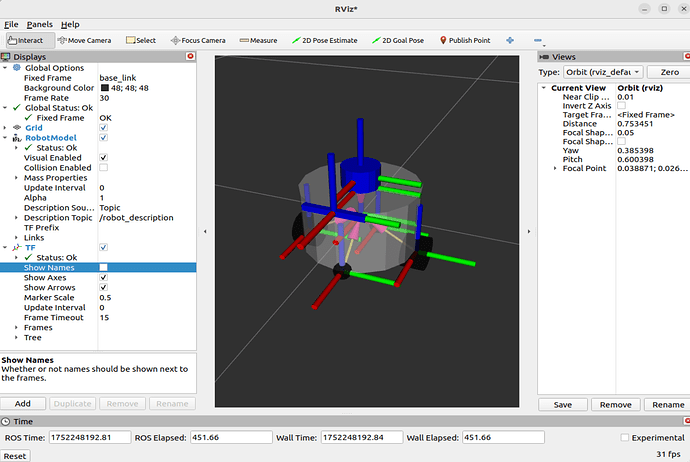Activate the 2D Goal Pose tool

click(398, 40)
